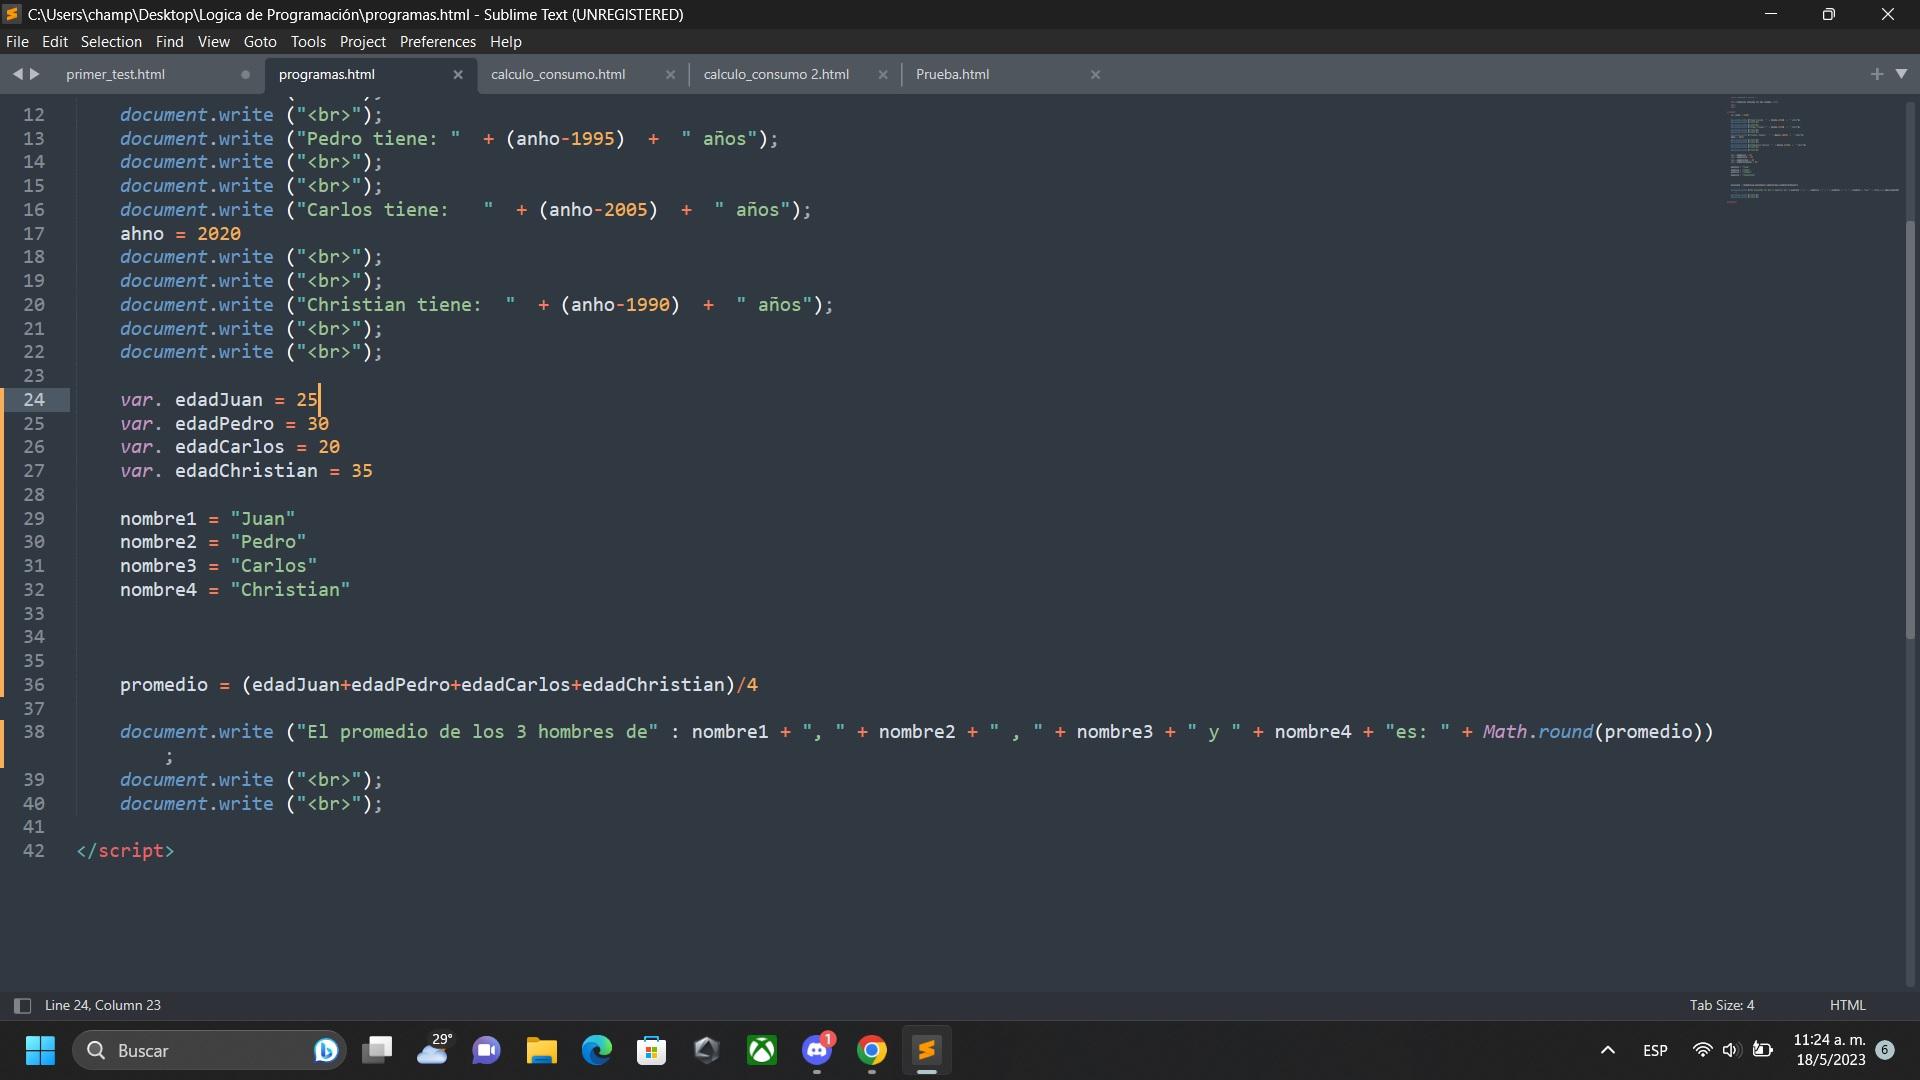Click the unsaved dot on primer_test.html tab

245,74
